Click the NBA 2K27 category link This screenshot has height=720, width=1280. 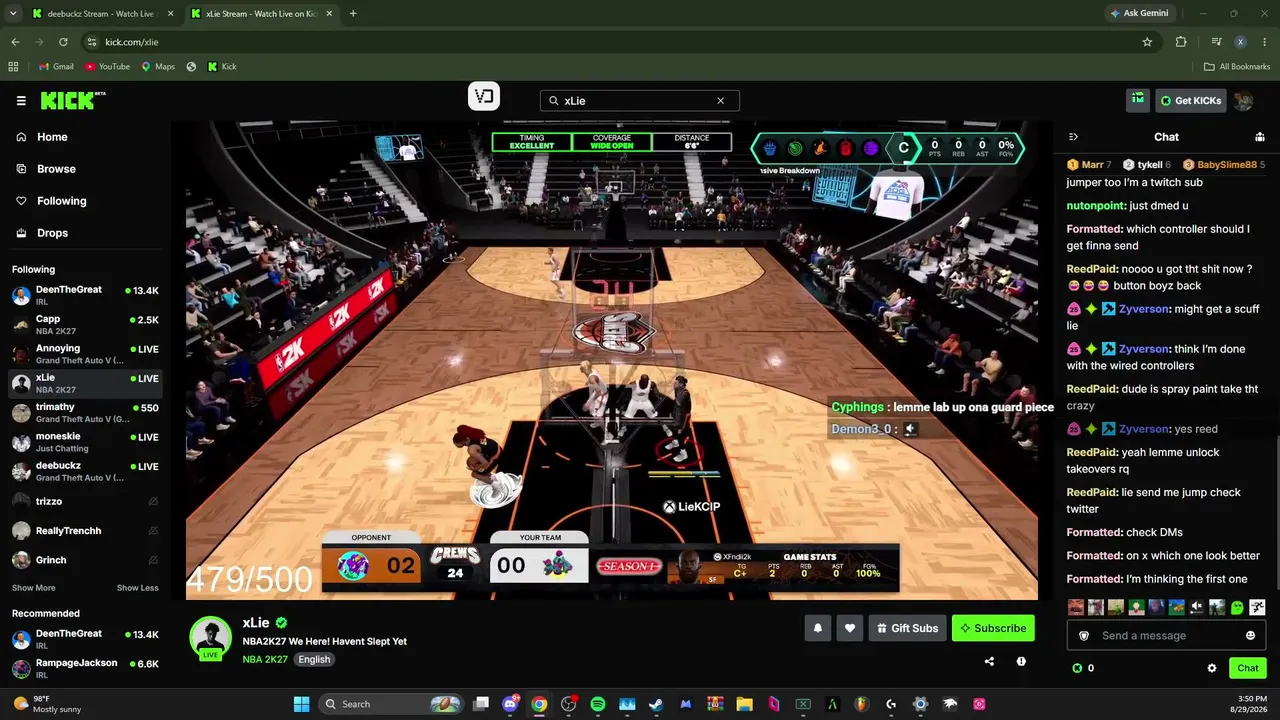click(x=265, y=660)
